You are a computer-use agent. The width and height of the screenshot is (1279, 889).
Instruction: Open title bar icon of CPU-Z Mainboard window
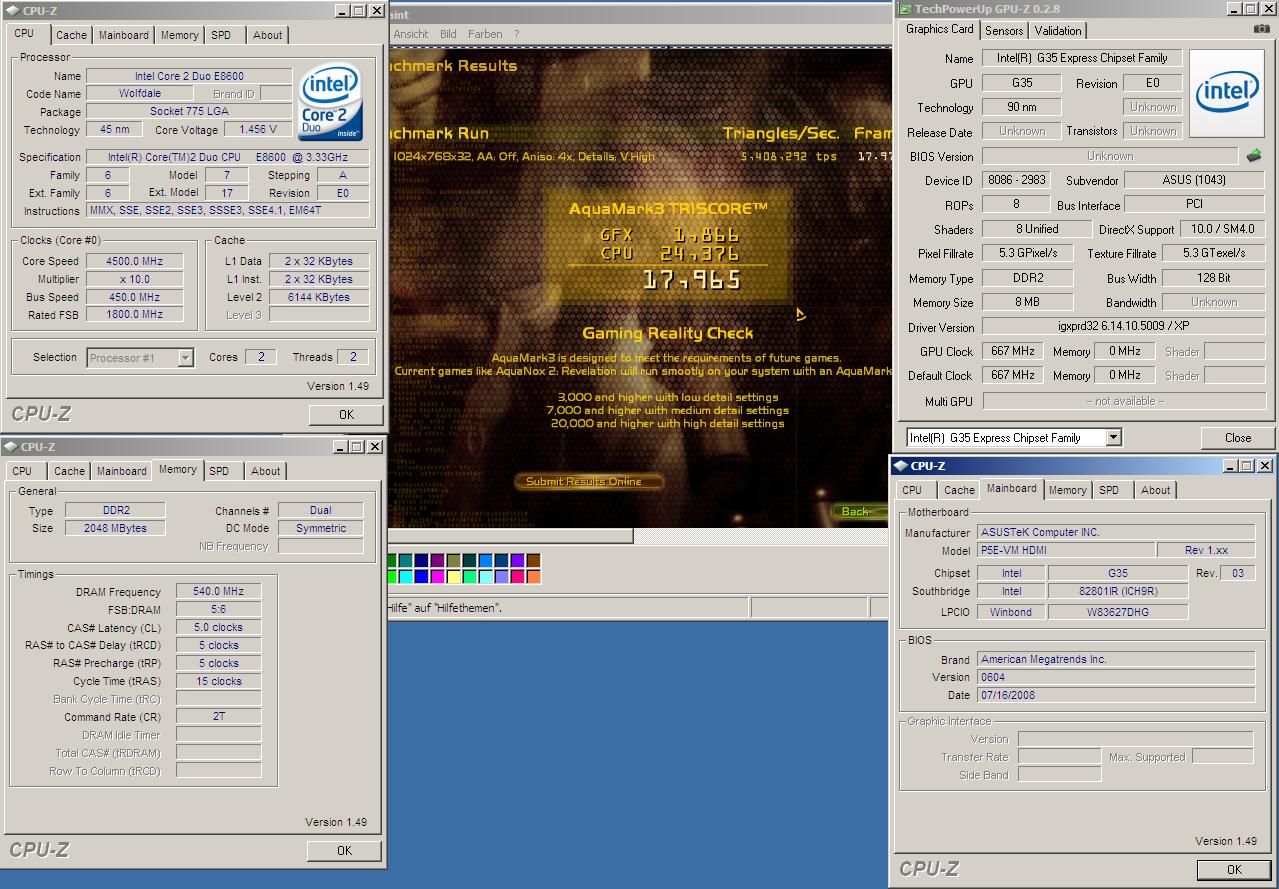point(900,466)
